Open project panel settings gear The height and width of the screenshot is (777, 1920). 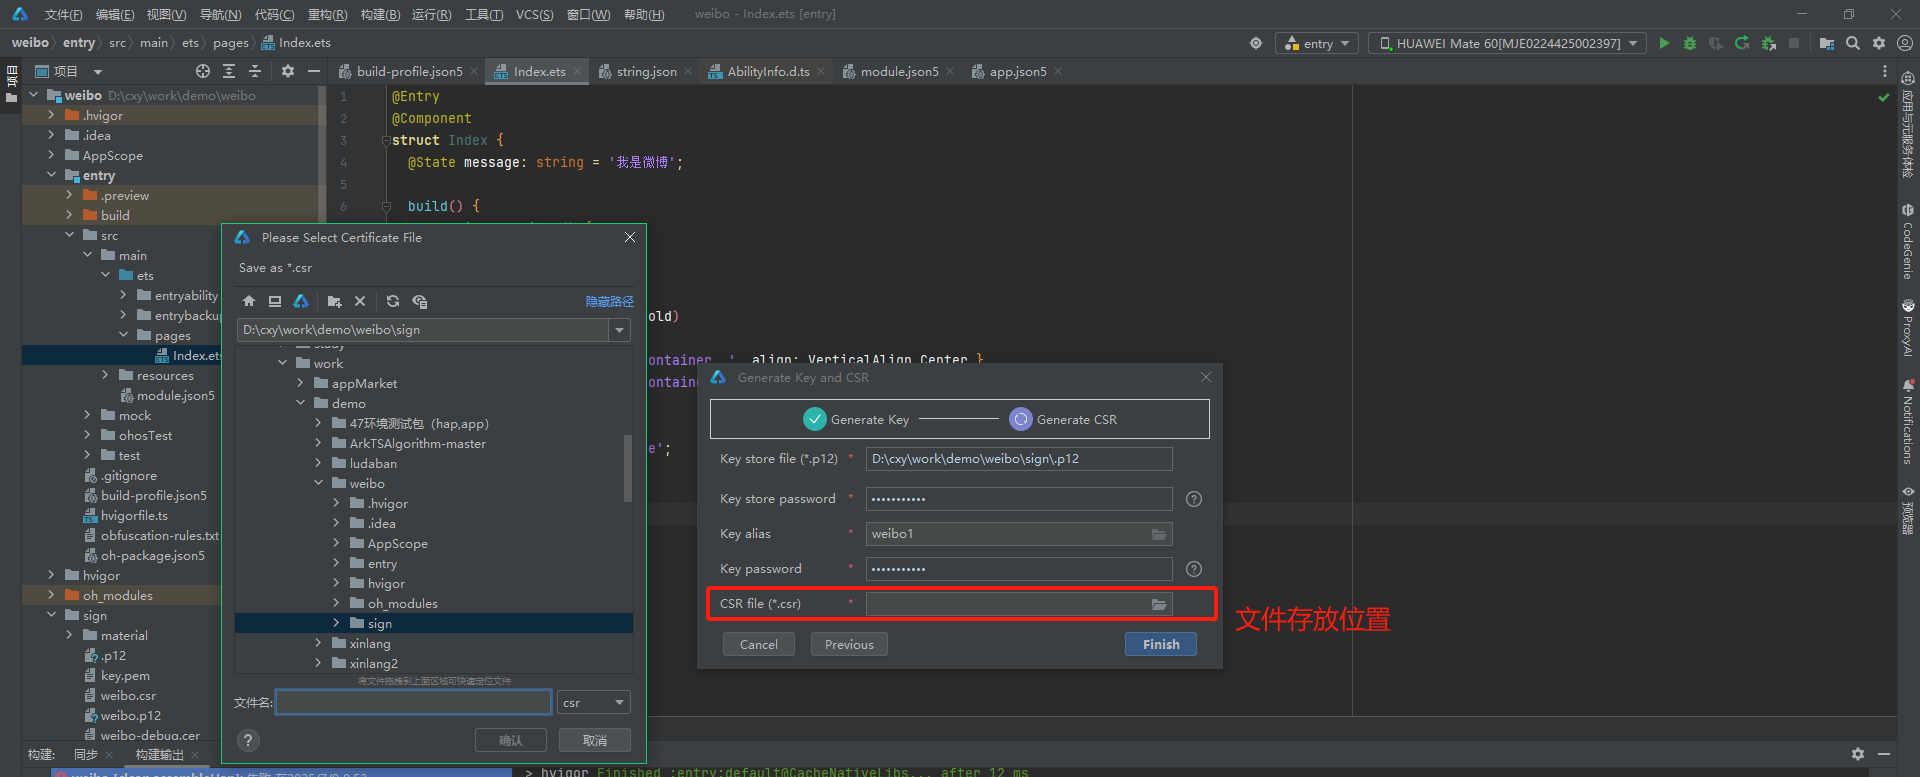point(288,71)
